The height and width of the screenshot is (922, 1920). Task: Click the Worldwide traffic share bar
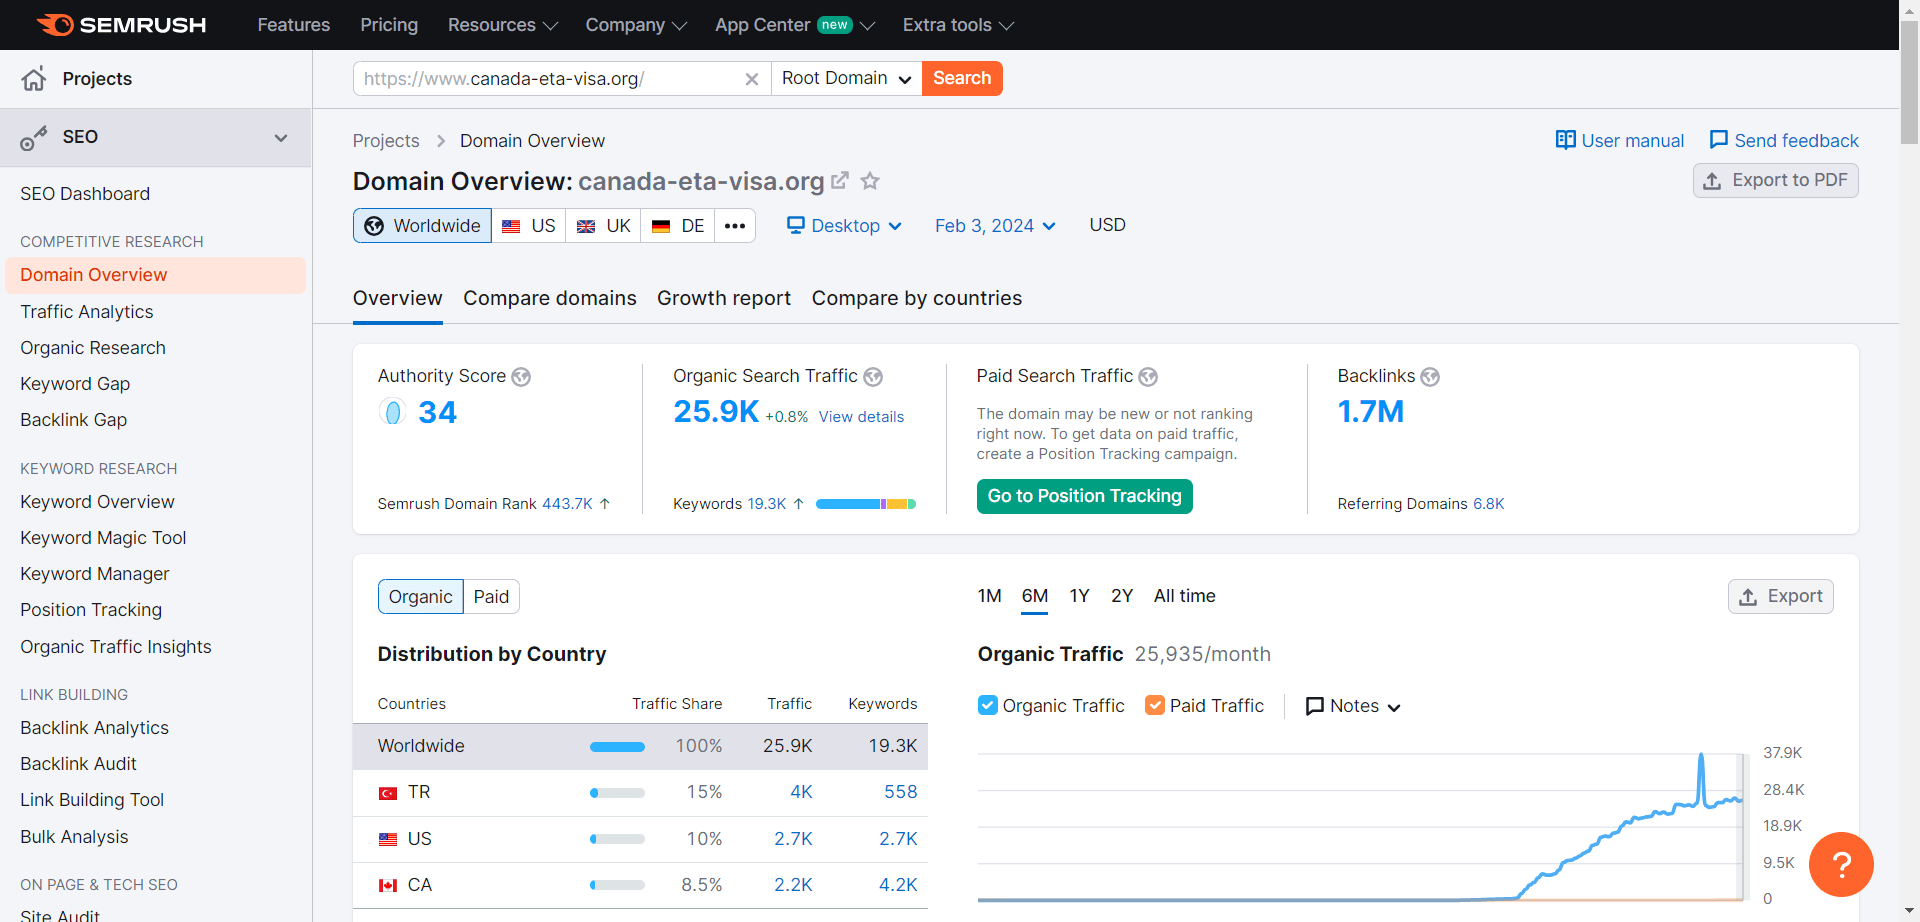click(617, 747)
